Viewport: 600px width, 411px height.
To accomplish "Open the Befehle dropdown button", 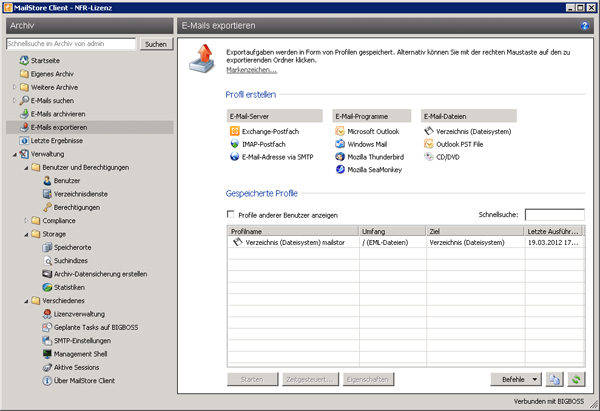I will click(x=516, y=379).
